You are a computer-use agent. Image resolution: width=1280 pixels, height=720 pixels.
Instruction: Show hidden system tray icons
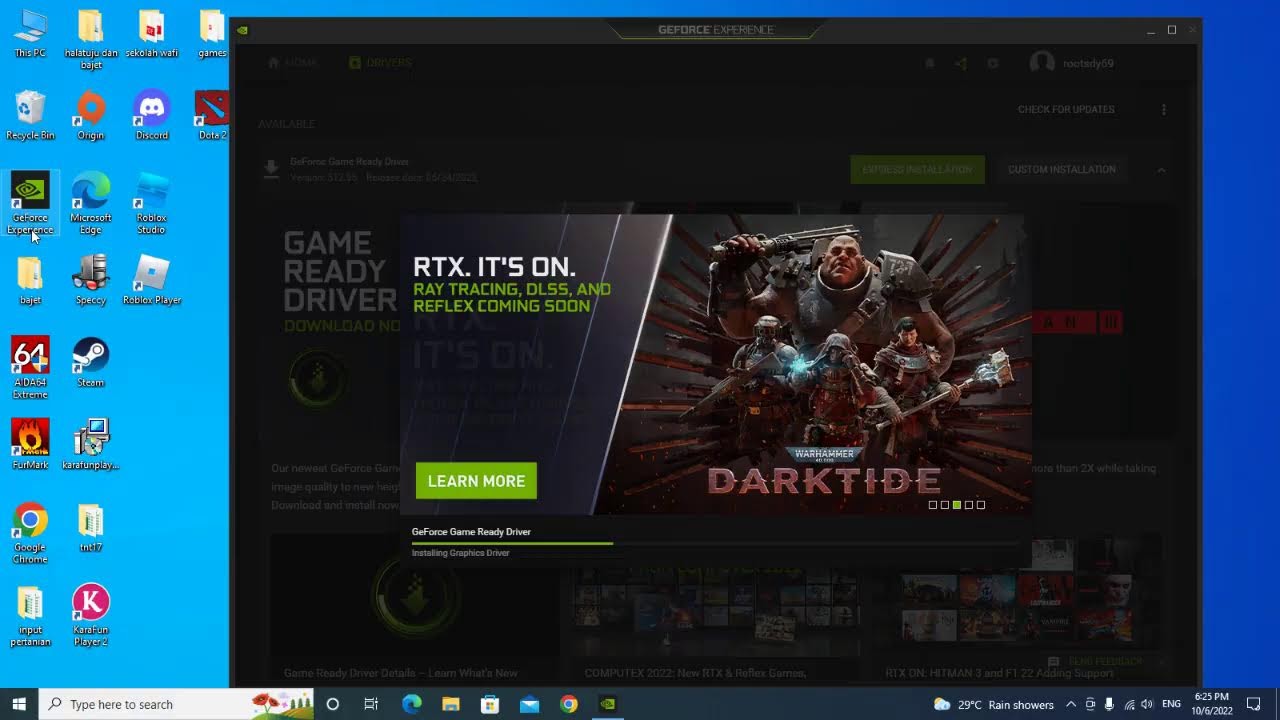[1071, 704]
